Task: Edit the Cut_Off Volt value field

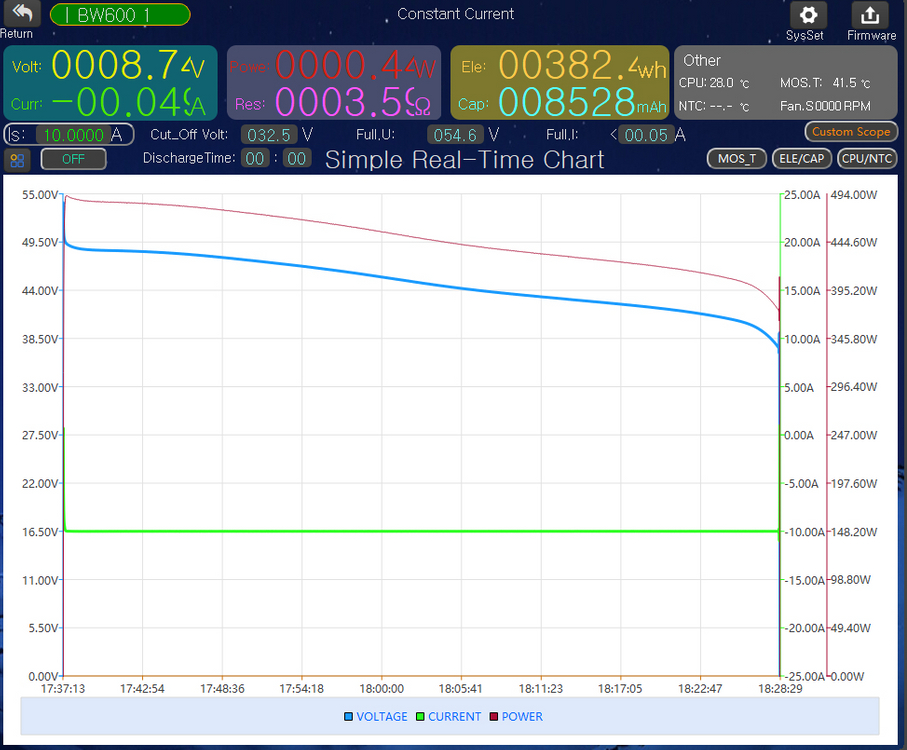Action: [268, 135]
